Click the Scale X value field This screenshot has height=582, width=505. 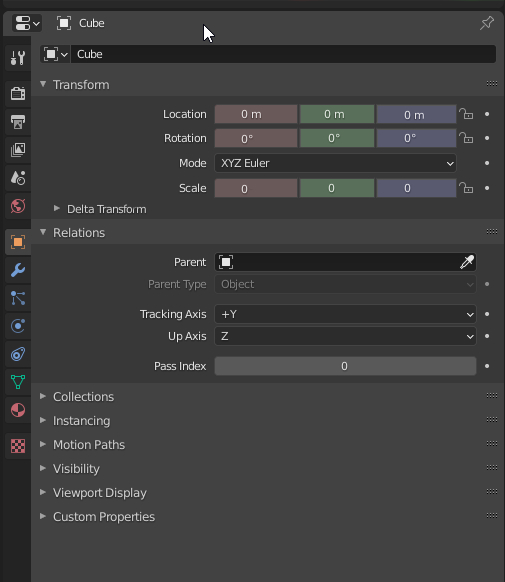pos(256,188)
